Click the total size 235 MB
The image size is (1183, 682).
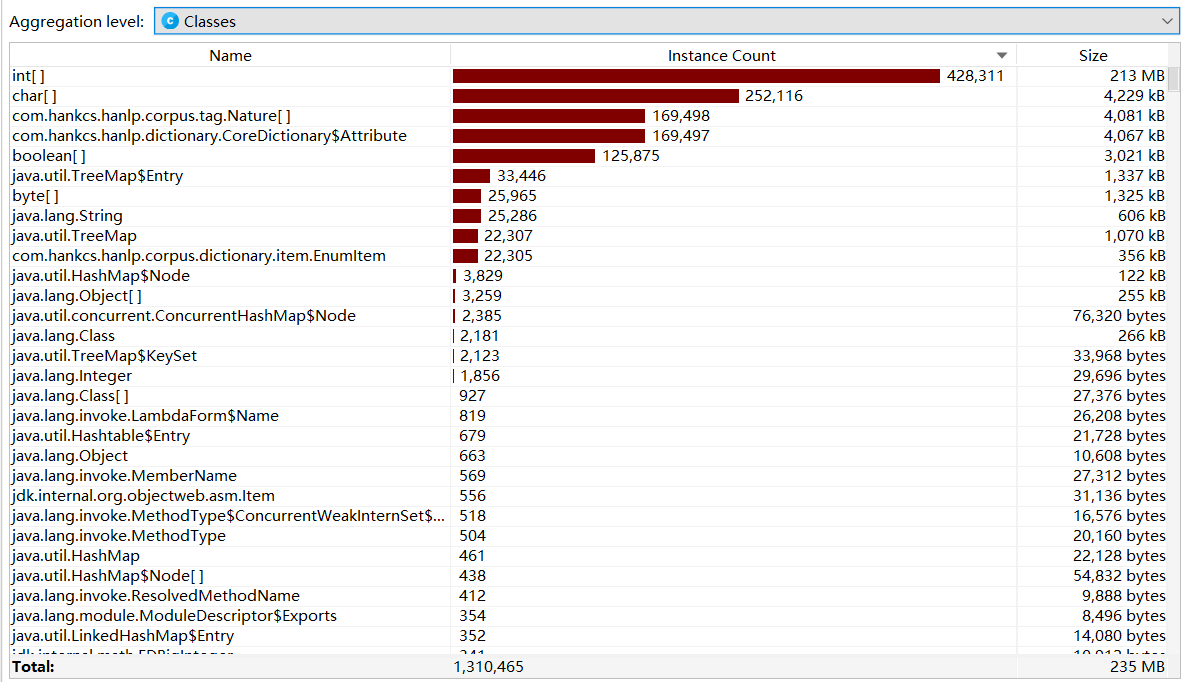click(1137, 667)
